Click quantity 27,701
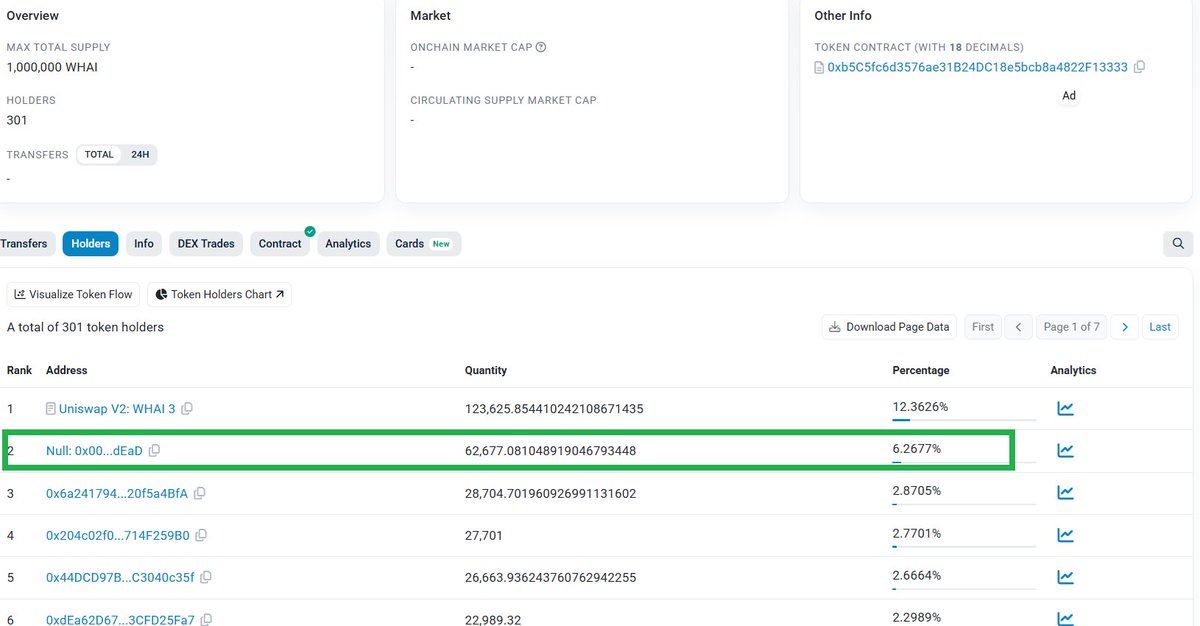This screenshot has height=626, width=1200. (484, 535)
